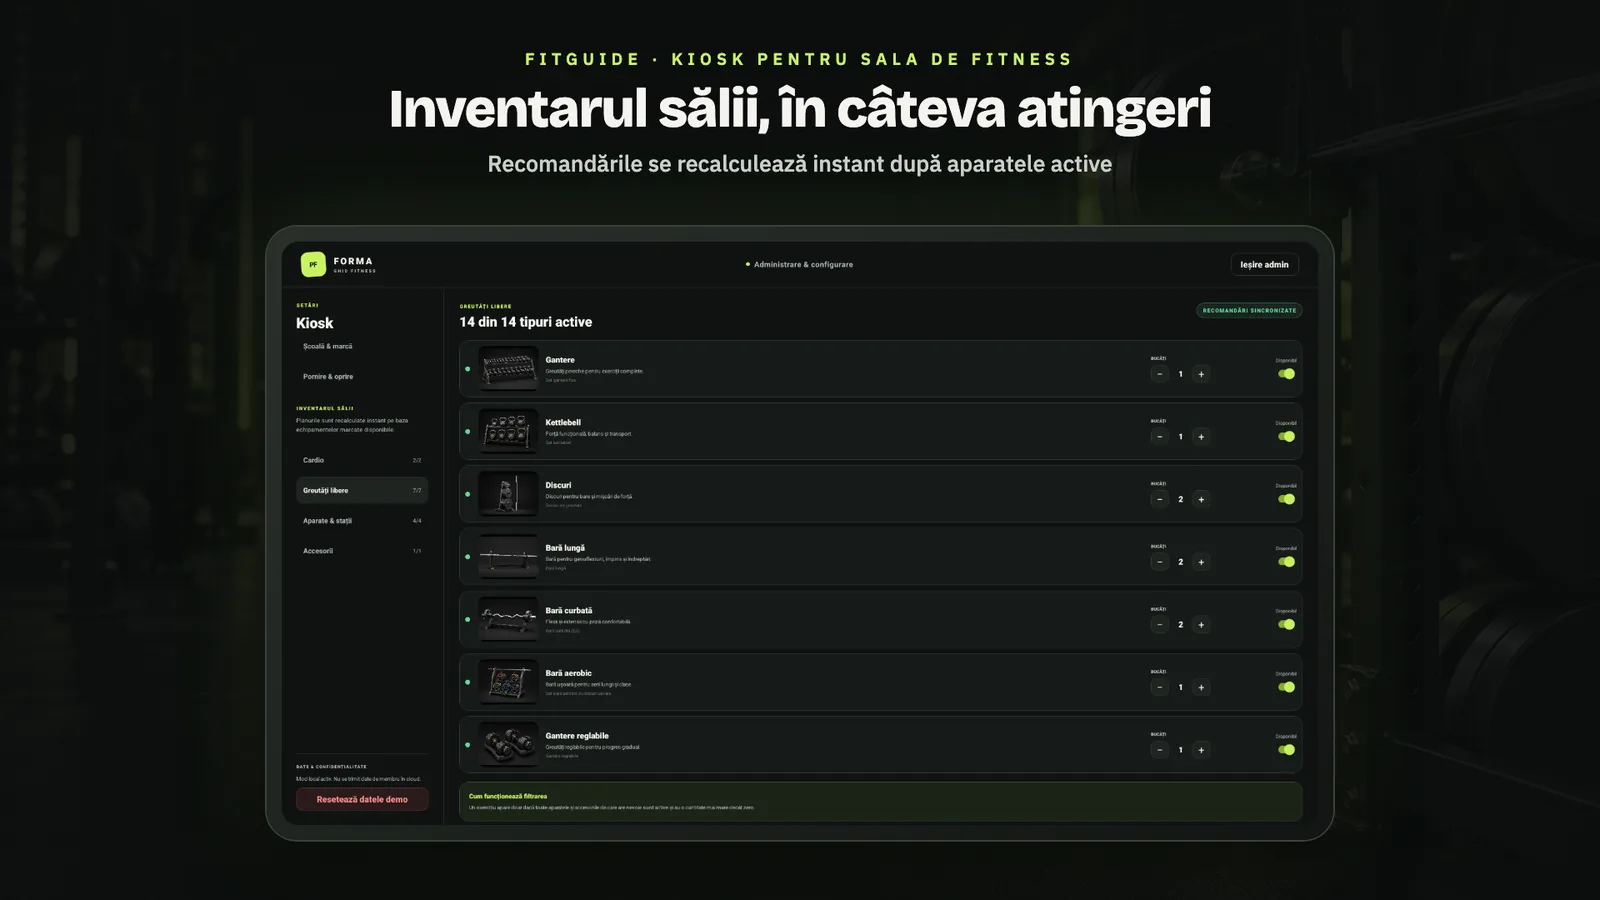Tap minus on the Kettlebell row
The width and height of the screenshot is (1600, 900).
point(1159,437)
